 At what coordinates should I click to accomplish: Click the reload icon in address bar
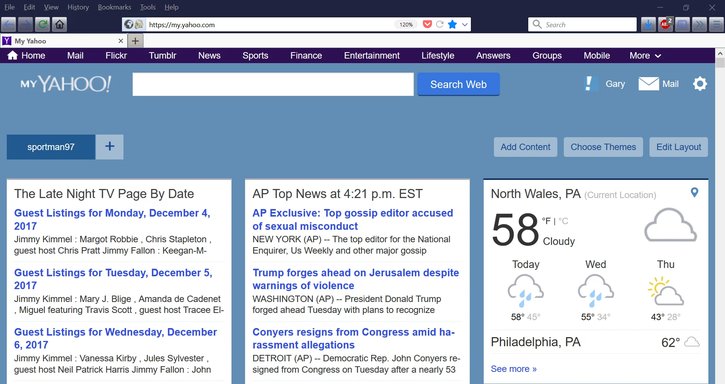click(x=440, y=25)
